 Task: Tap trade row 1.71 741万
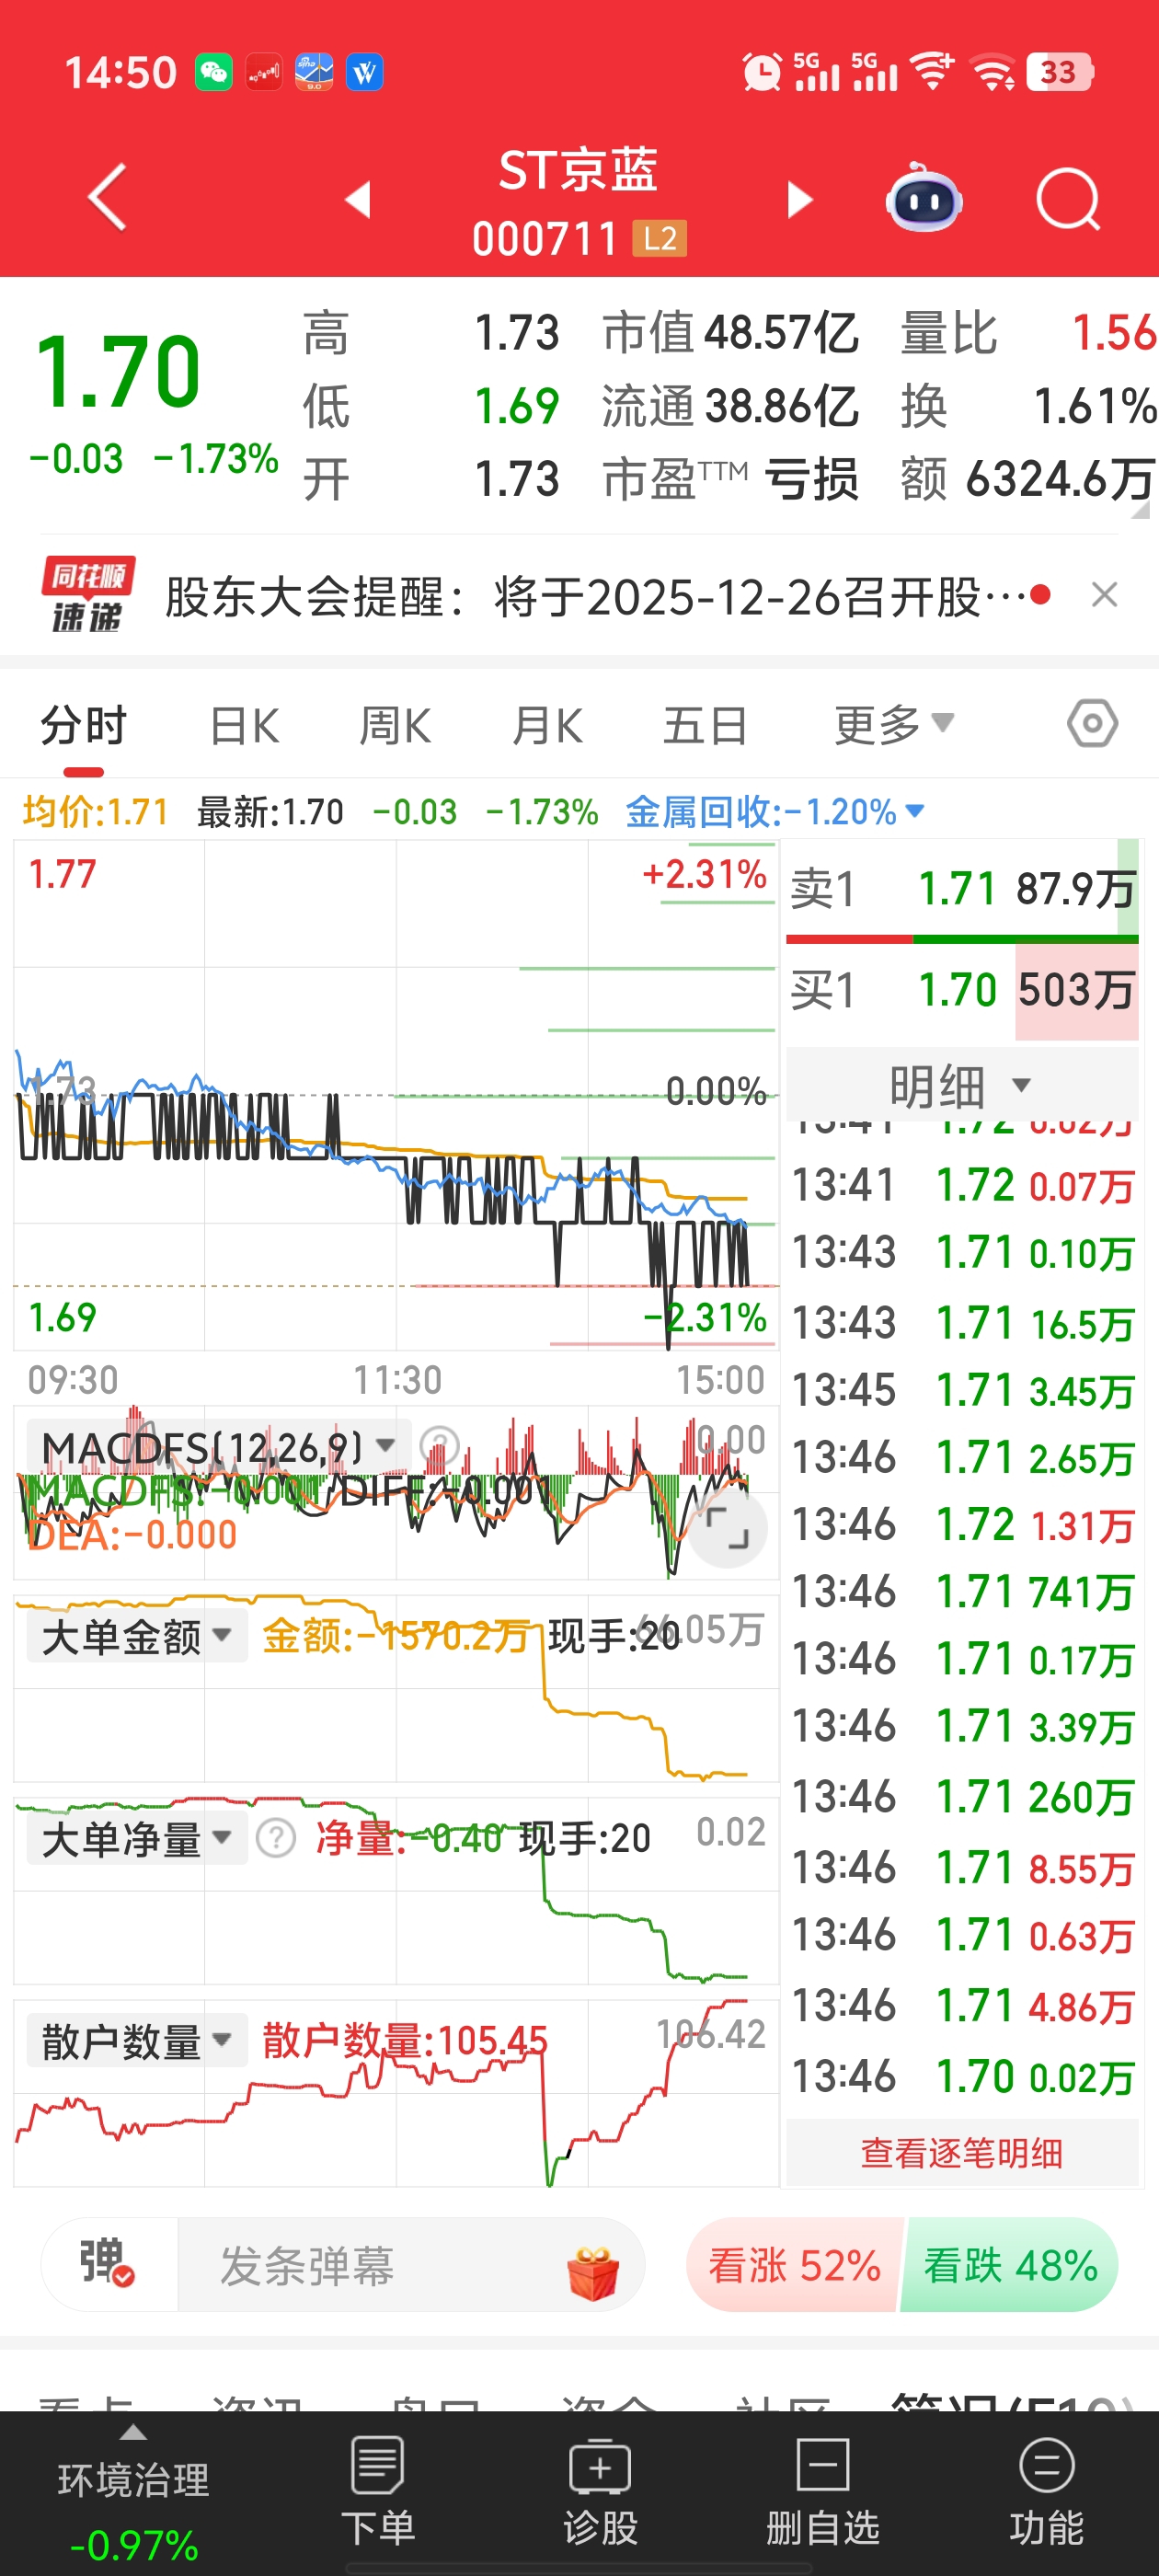[962, 1591]
